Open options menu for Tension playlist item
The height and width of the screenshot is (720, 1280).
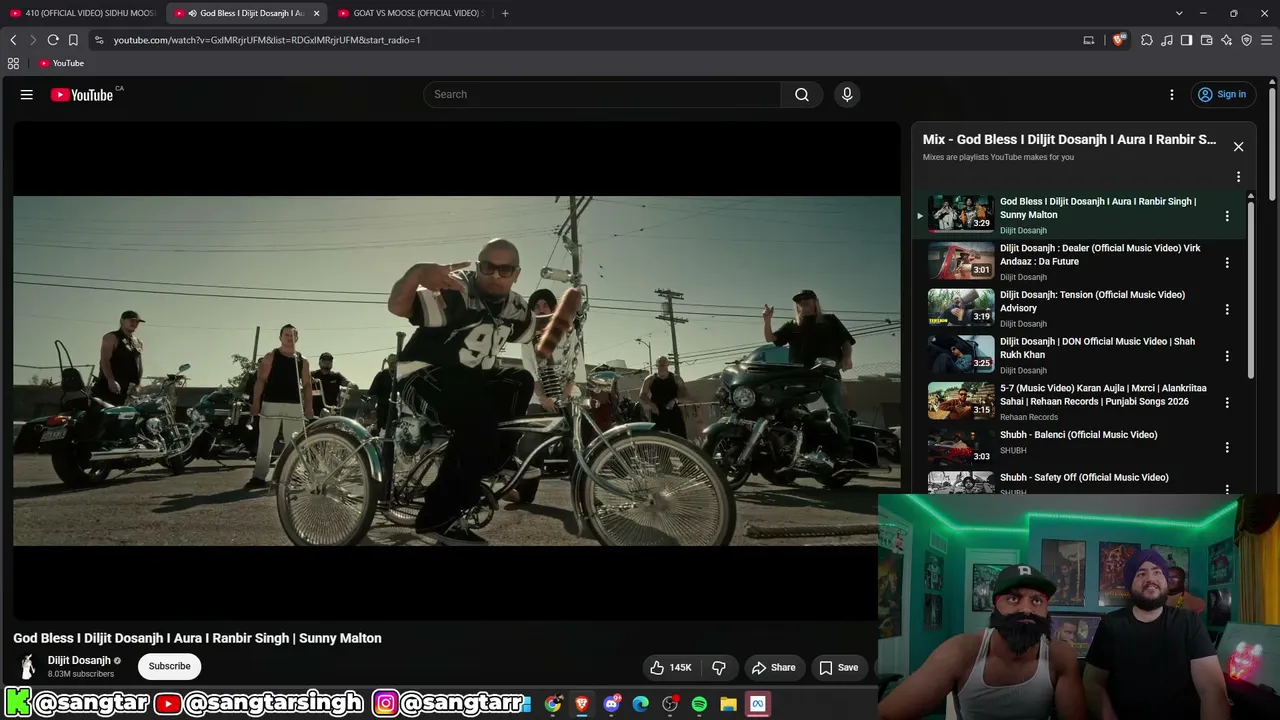(x=1227, y=309)
